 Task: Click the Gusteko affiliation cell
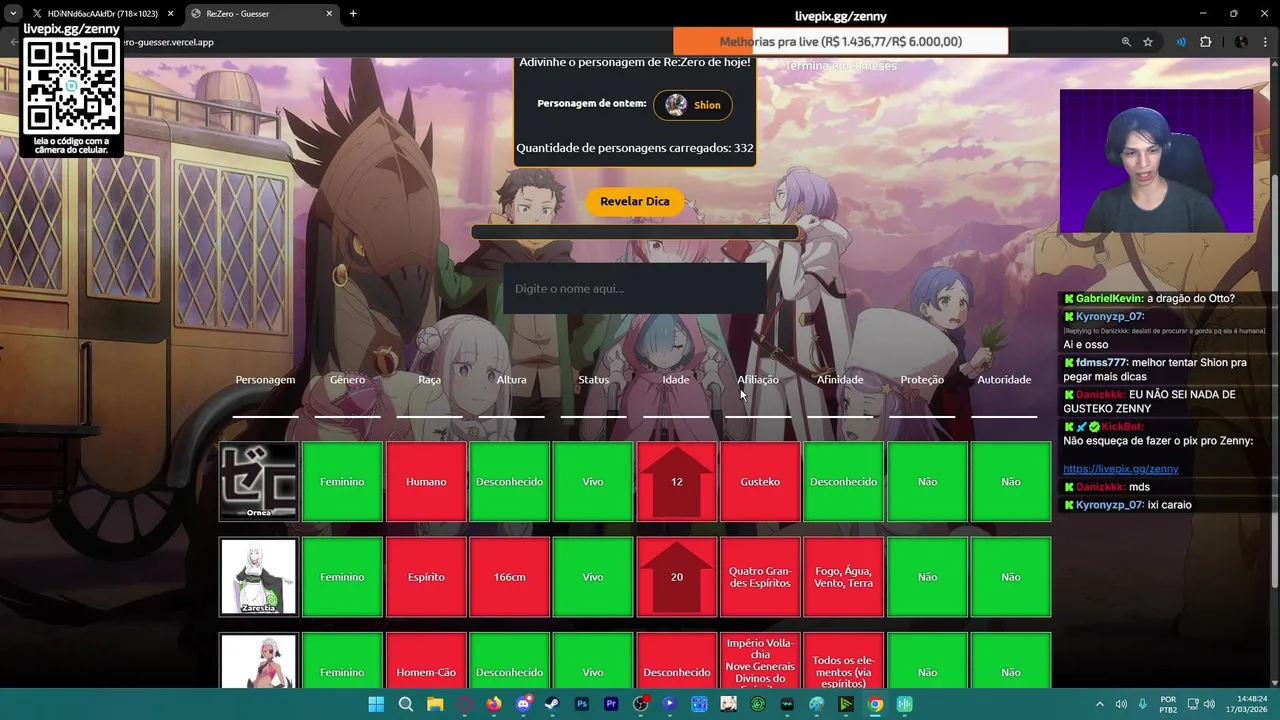click(x=760, y=482)
